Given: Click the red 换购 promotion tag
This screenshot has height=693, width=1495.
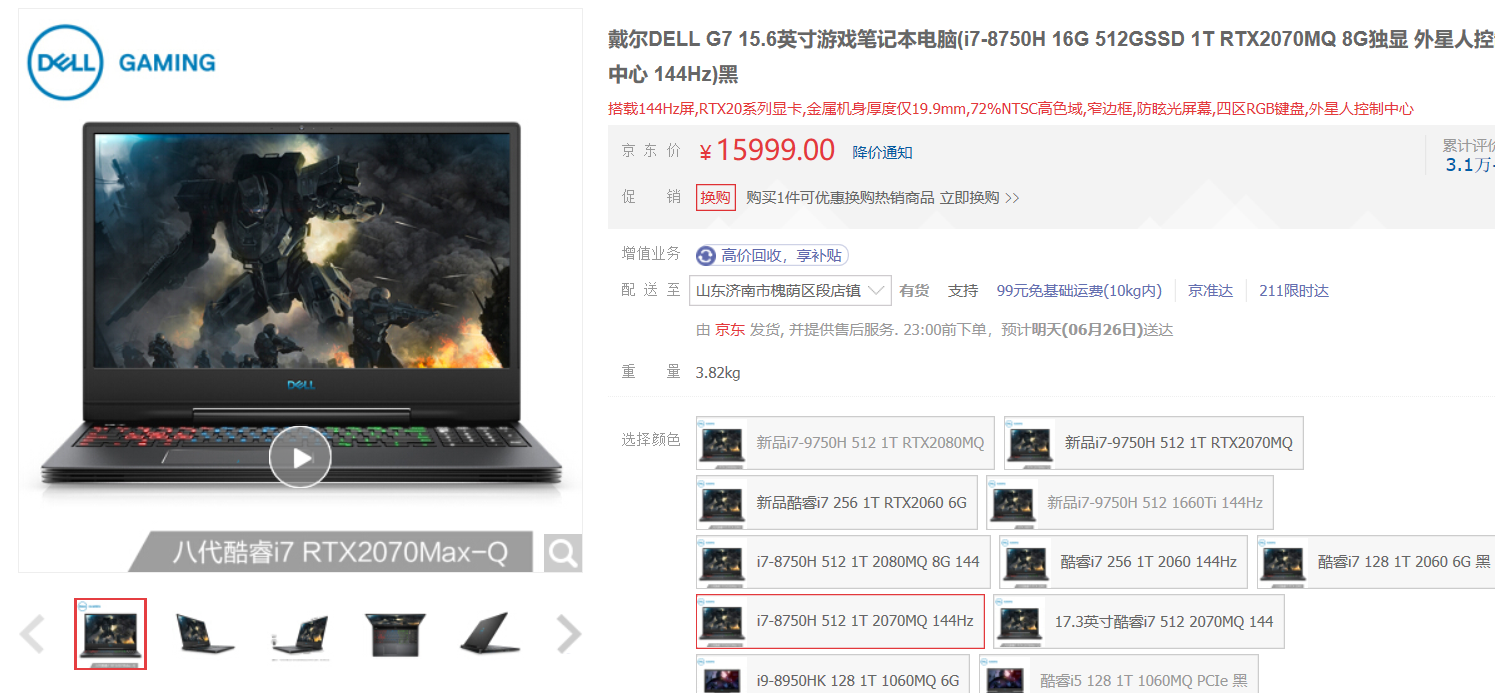Looking at the screenshot, I should [716, 198].
